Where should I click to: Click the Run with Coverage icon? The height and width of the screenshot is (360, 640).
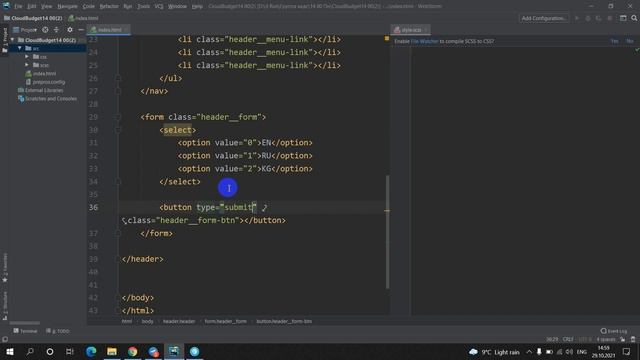tap(598, 18)
